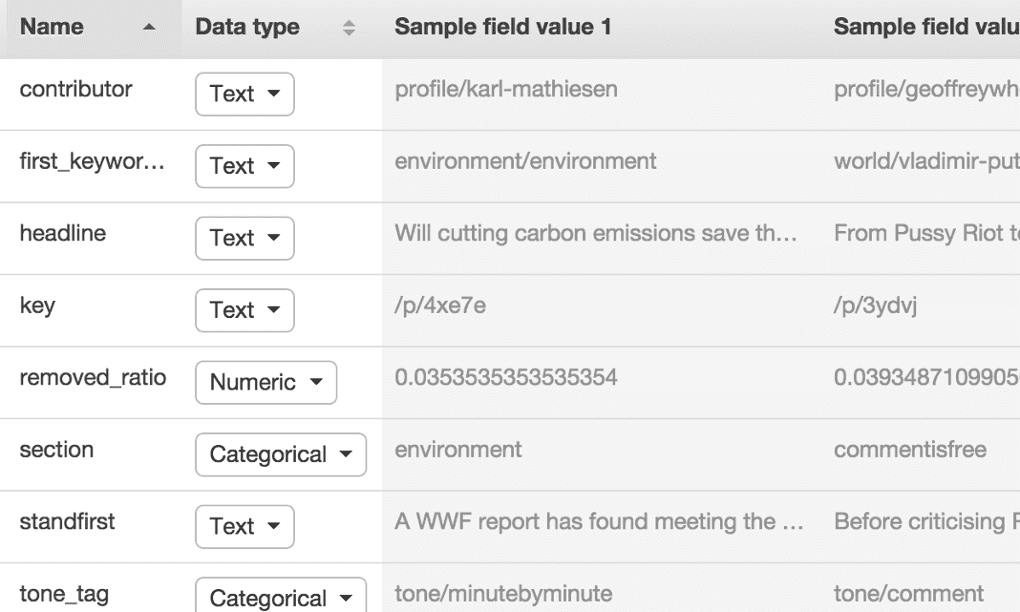Screen dimensions: 1020x612
Task: Click the Data type column header
Action: 247,28
